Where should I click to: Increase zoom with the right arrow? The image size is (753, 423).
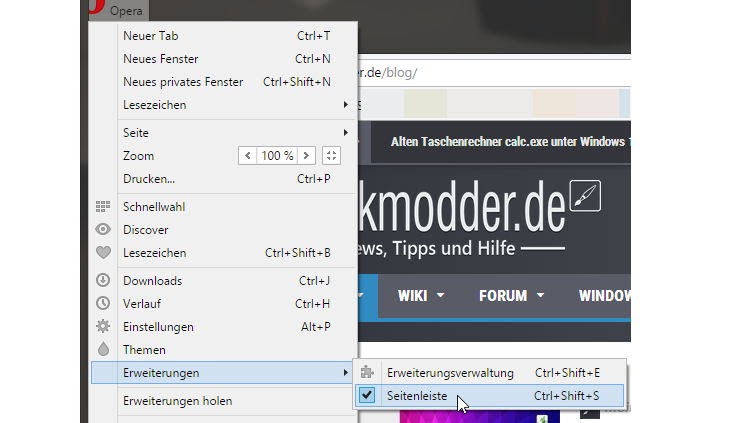tap(306, 156)
